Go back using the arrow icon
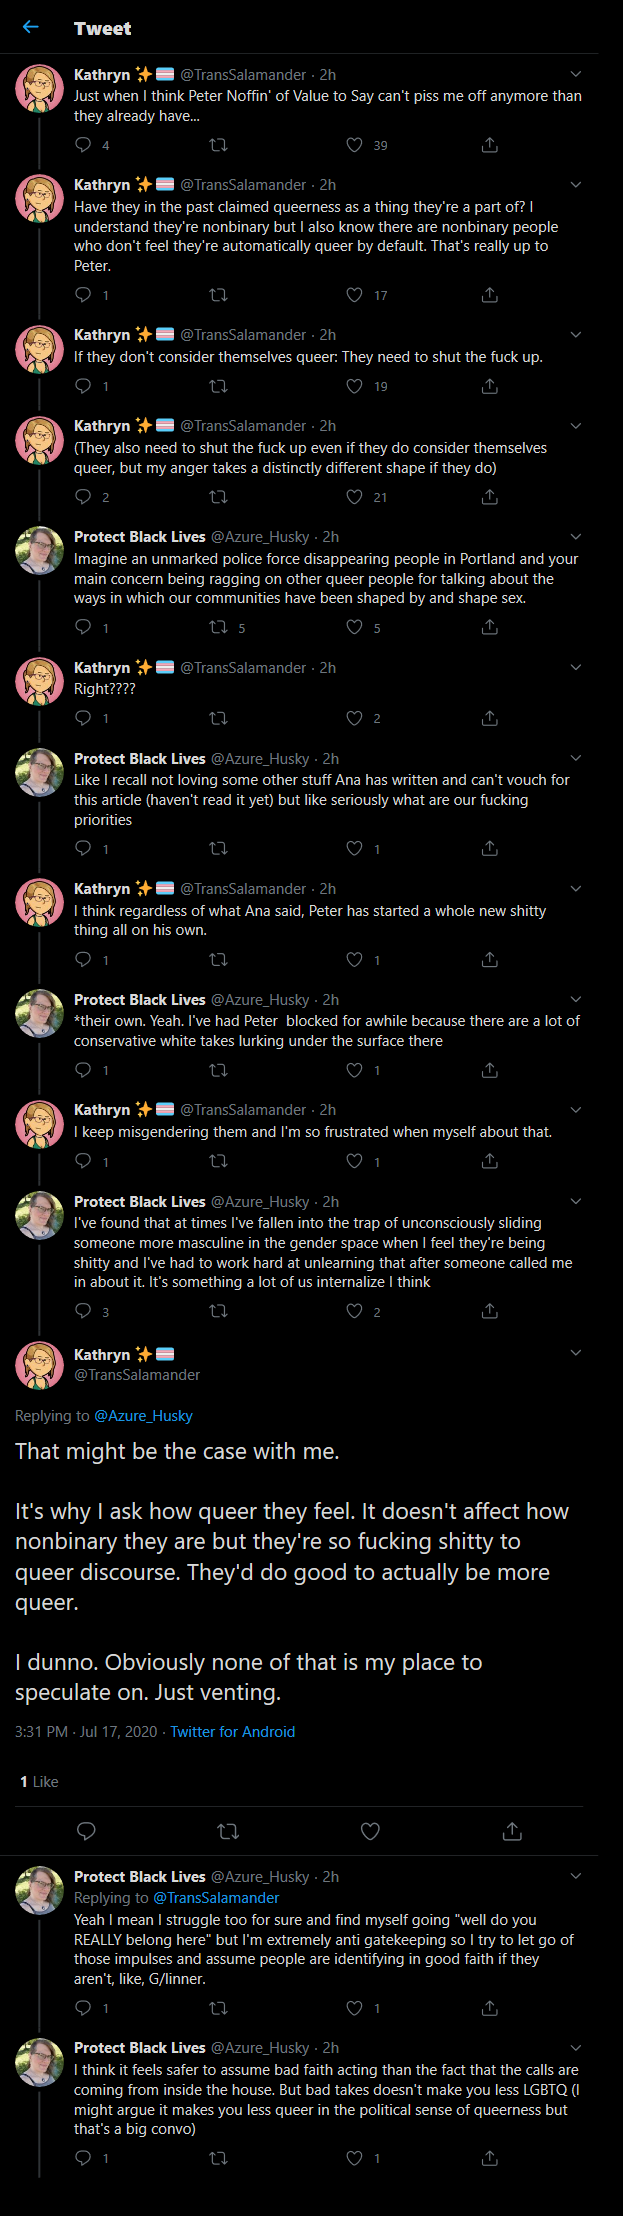This screenshot has width=623, height=2216. tap(30, 27)
